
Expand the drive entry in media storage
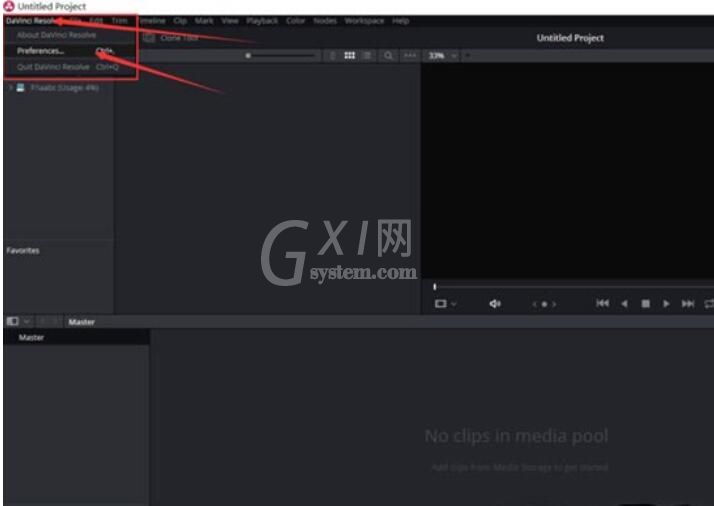point(10,87)
